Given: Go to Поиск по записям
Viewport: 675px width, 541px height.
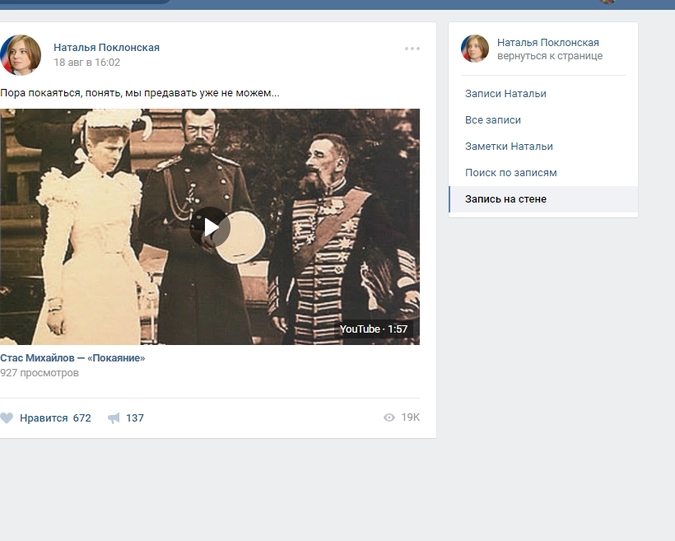Looking at the screenshot, I should tap(510, 173).
